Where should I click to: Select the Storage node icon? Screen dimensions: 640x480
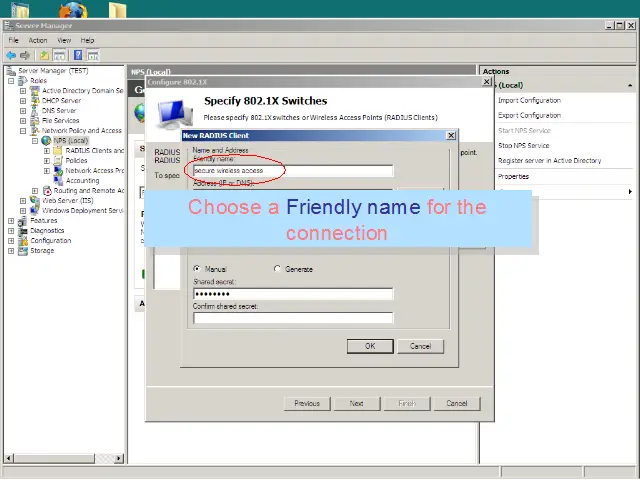(23, 251)
